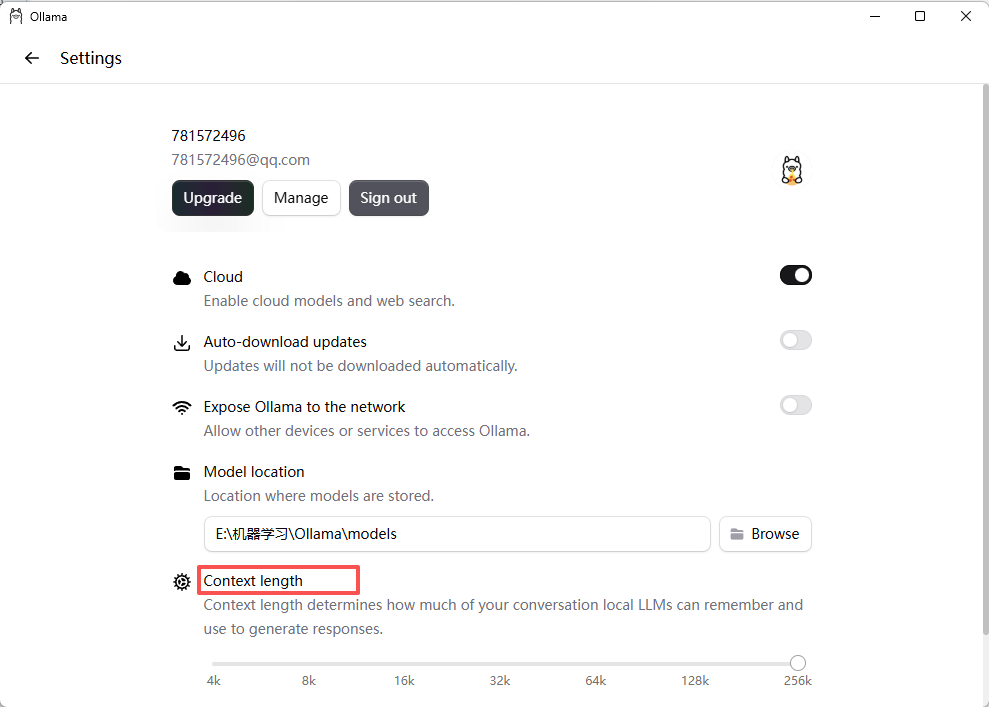Click the Ollama llama avatar icon
The height and width of the screenshot is (707, 989).
(792, 170)
